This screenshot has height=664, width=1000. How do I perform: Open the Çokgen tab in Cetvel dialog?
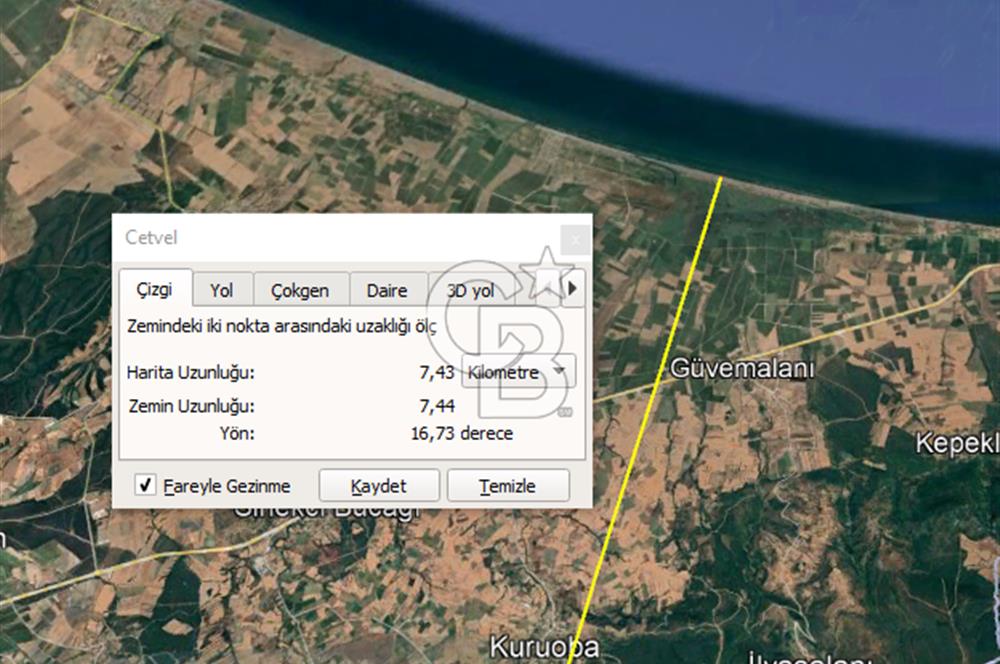(x=301, y=290)
